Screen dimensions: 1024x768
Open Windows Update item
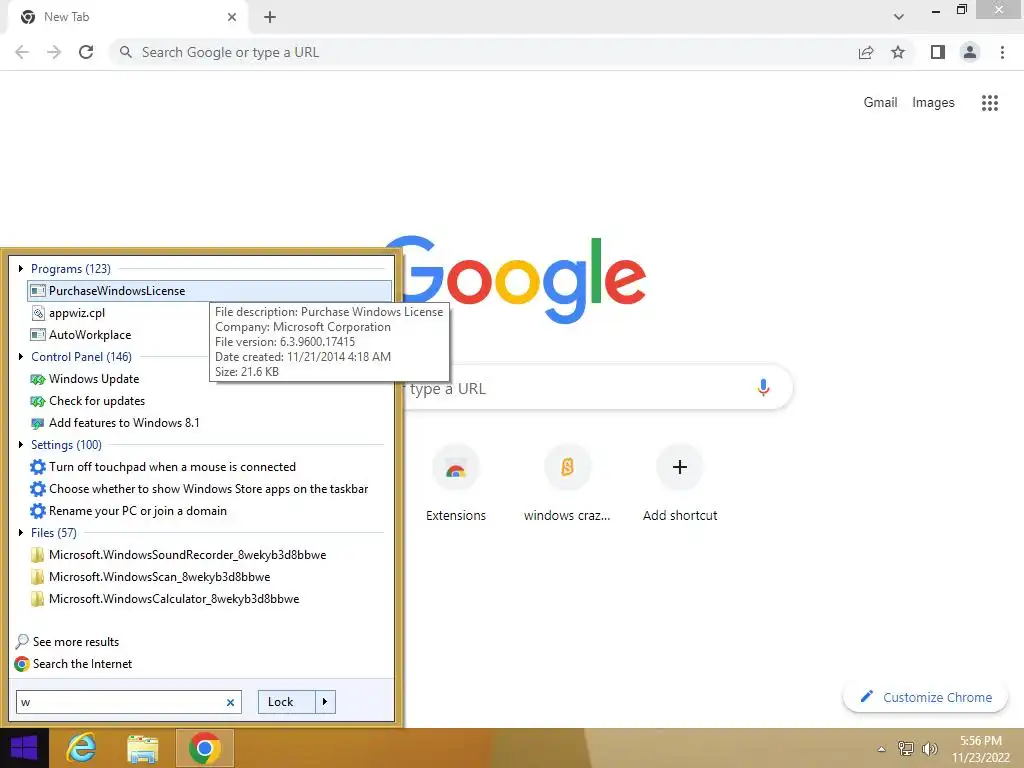(85, 379)
